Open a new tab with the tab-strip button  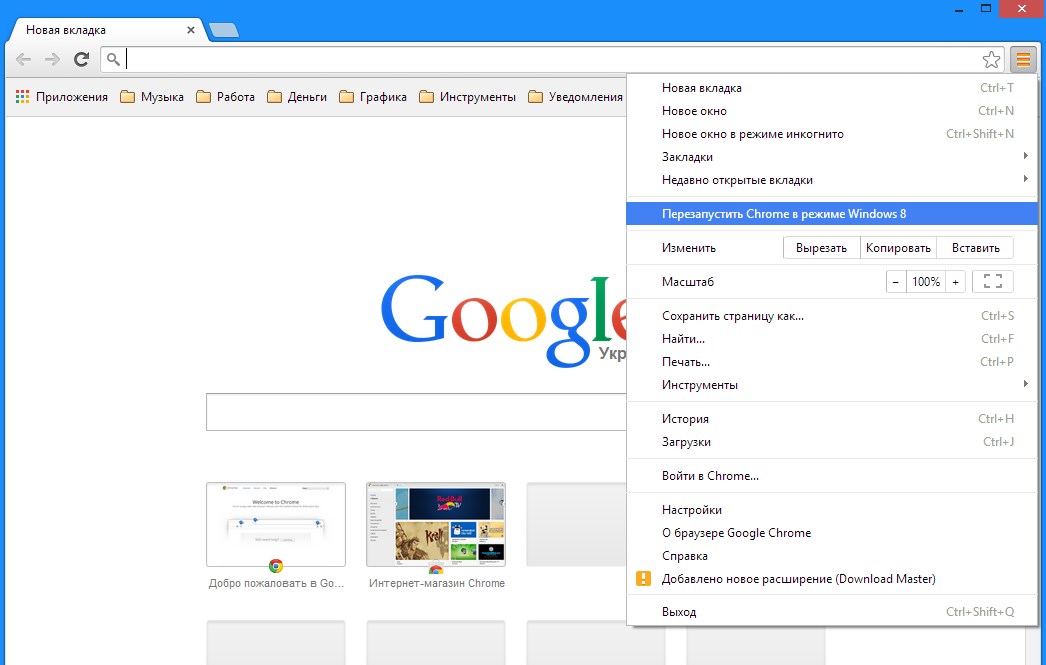tap(223, 30)
